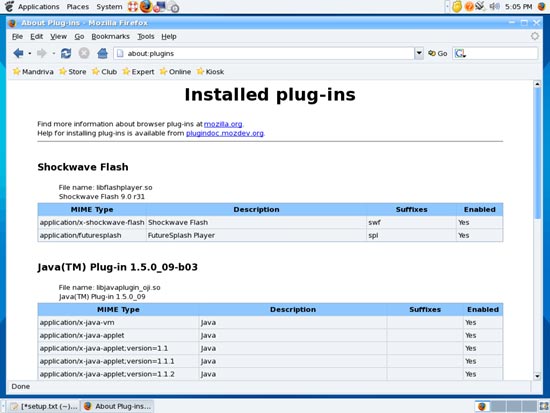The height and width of the screenshot is (413, 550).
Task: Open the Club bookmark
Action: point(105,72)
